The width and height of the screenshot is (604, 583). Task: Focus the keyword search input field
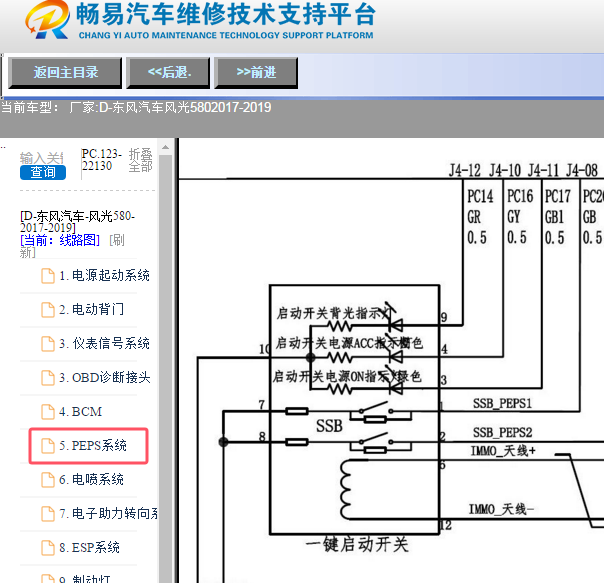[42, 158]
